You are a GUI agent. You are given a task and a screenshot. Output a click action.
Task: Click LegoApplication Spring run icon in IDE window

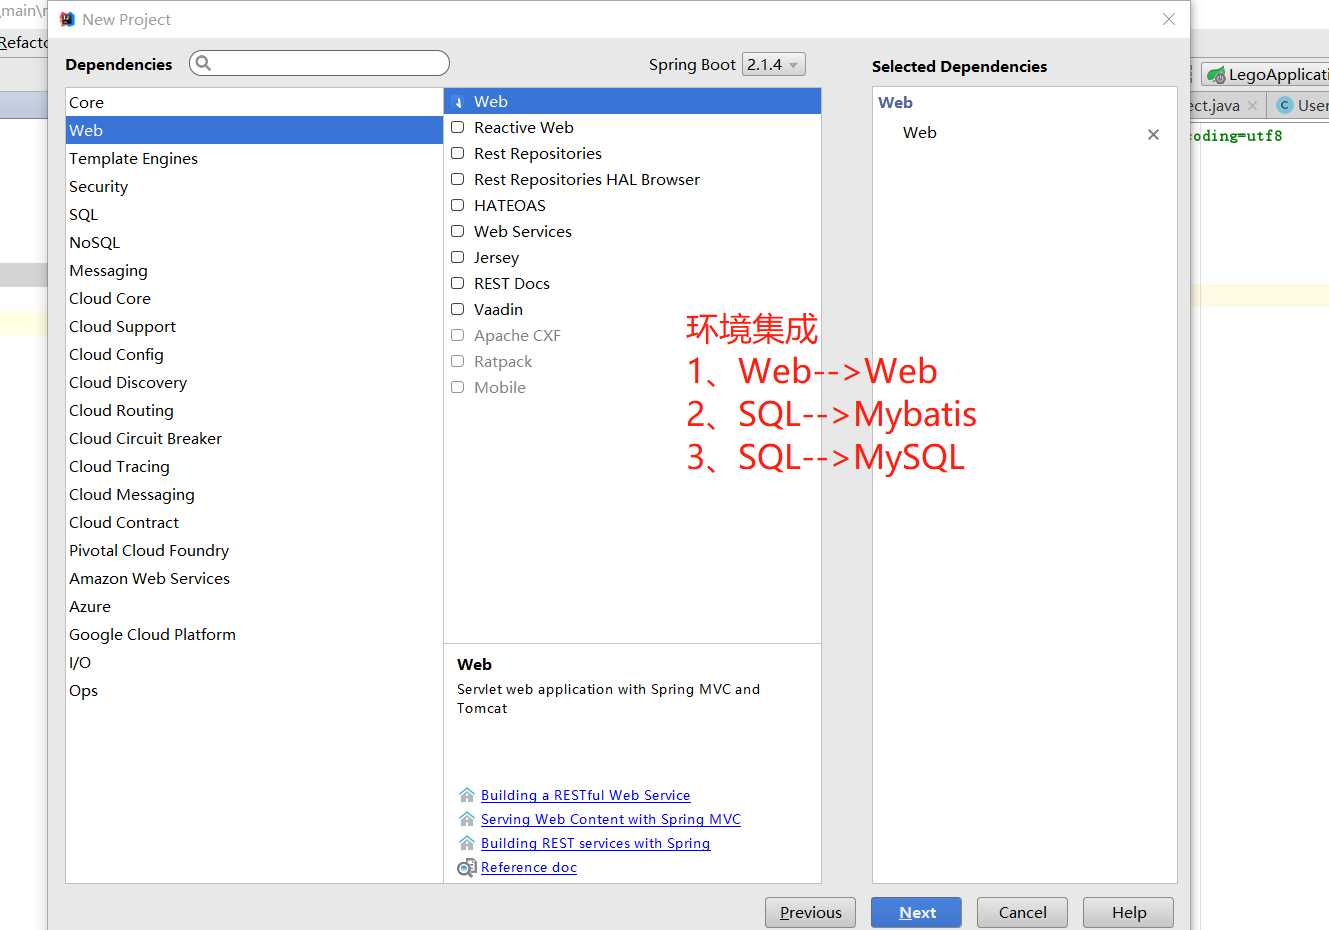(1215, 75)
